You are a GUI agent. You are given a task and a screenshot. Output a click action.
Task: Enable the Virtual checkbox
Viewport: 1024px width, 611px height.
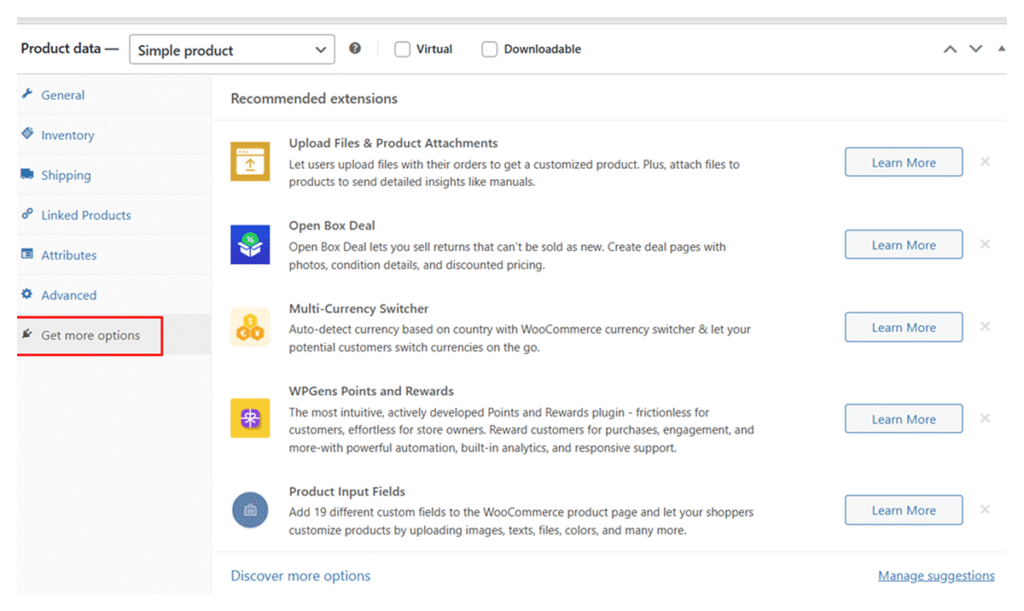[402, 49]
